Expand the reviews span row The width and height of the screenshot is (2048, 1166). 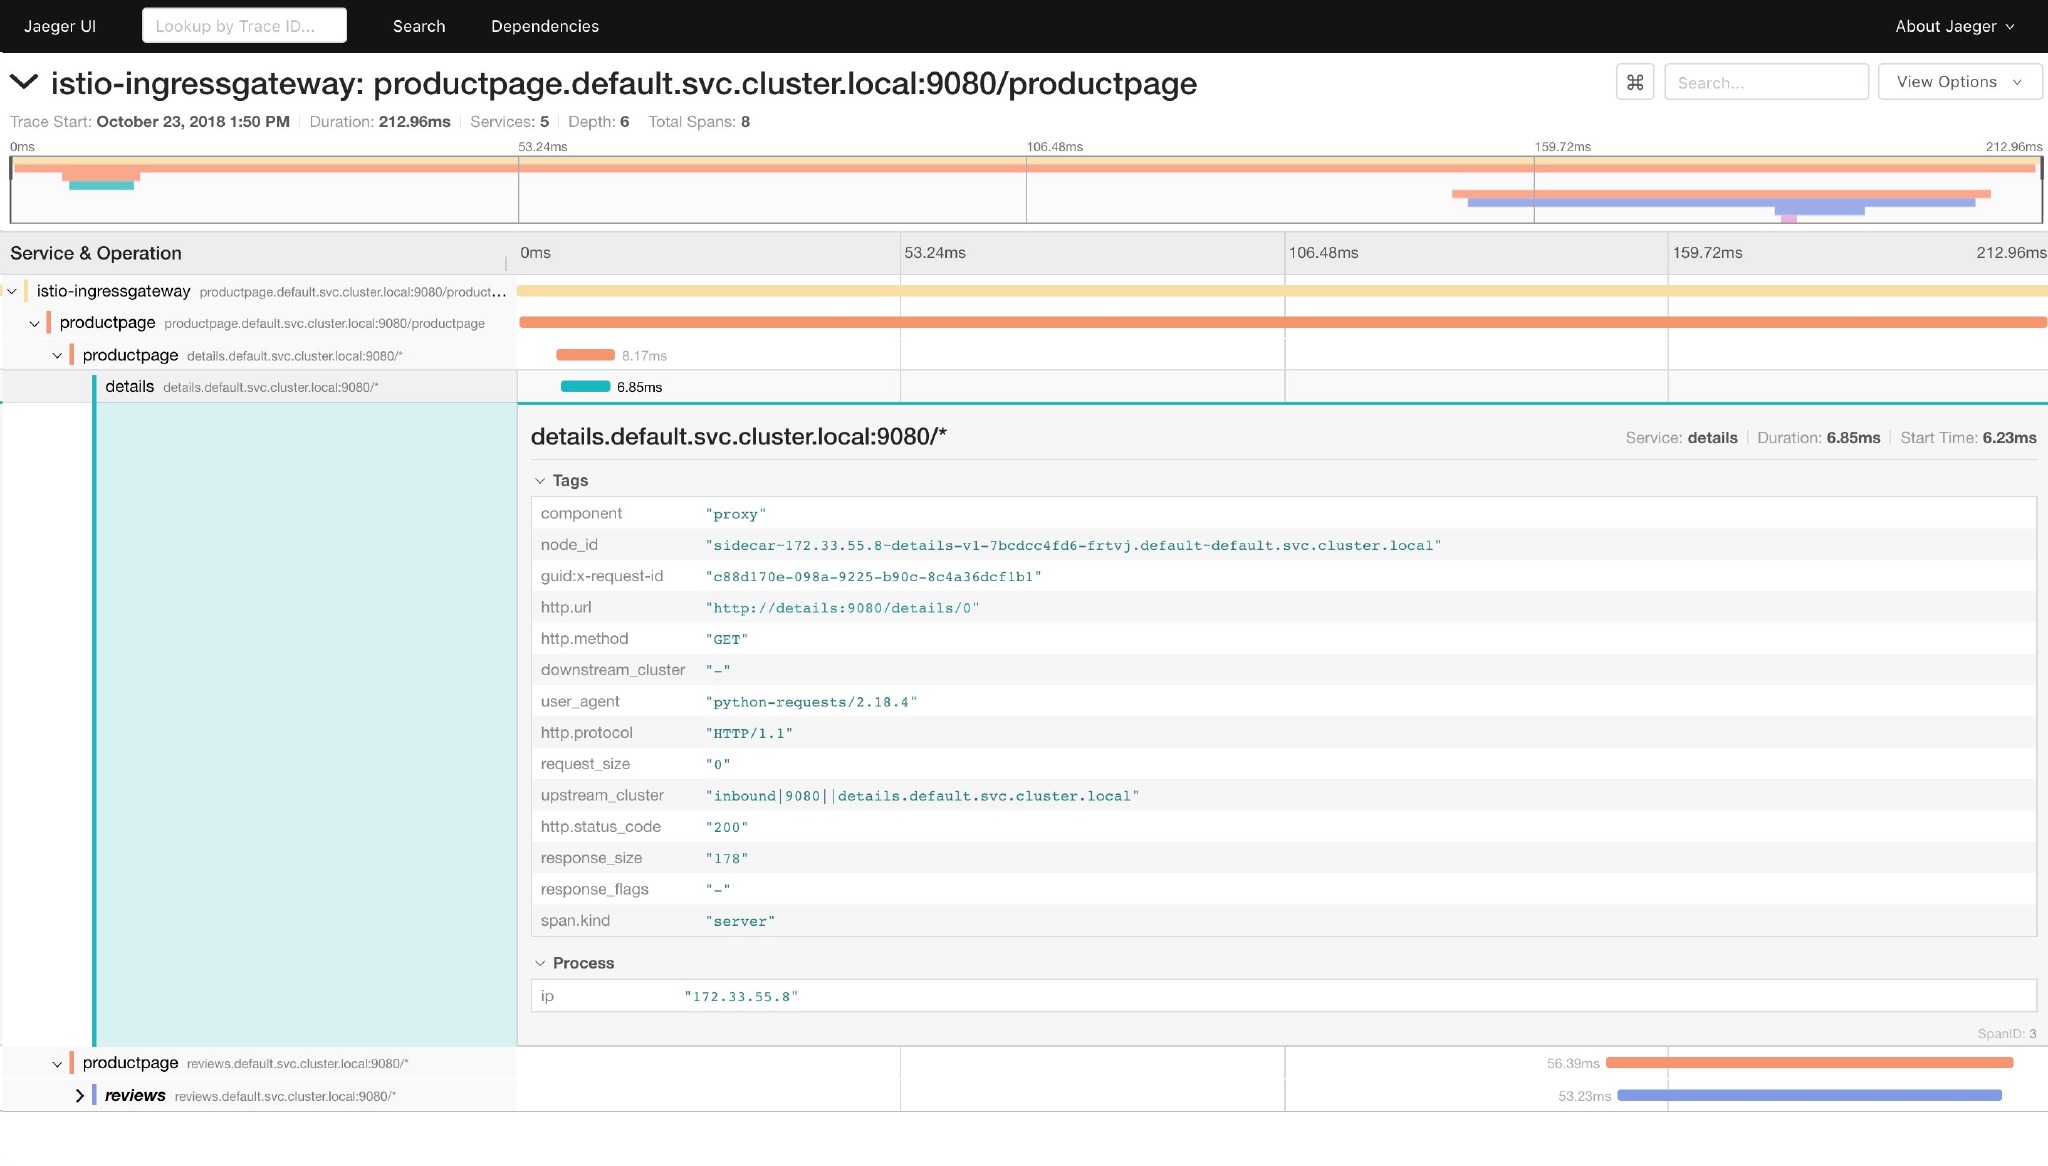click(80, 1096)
